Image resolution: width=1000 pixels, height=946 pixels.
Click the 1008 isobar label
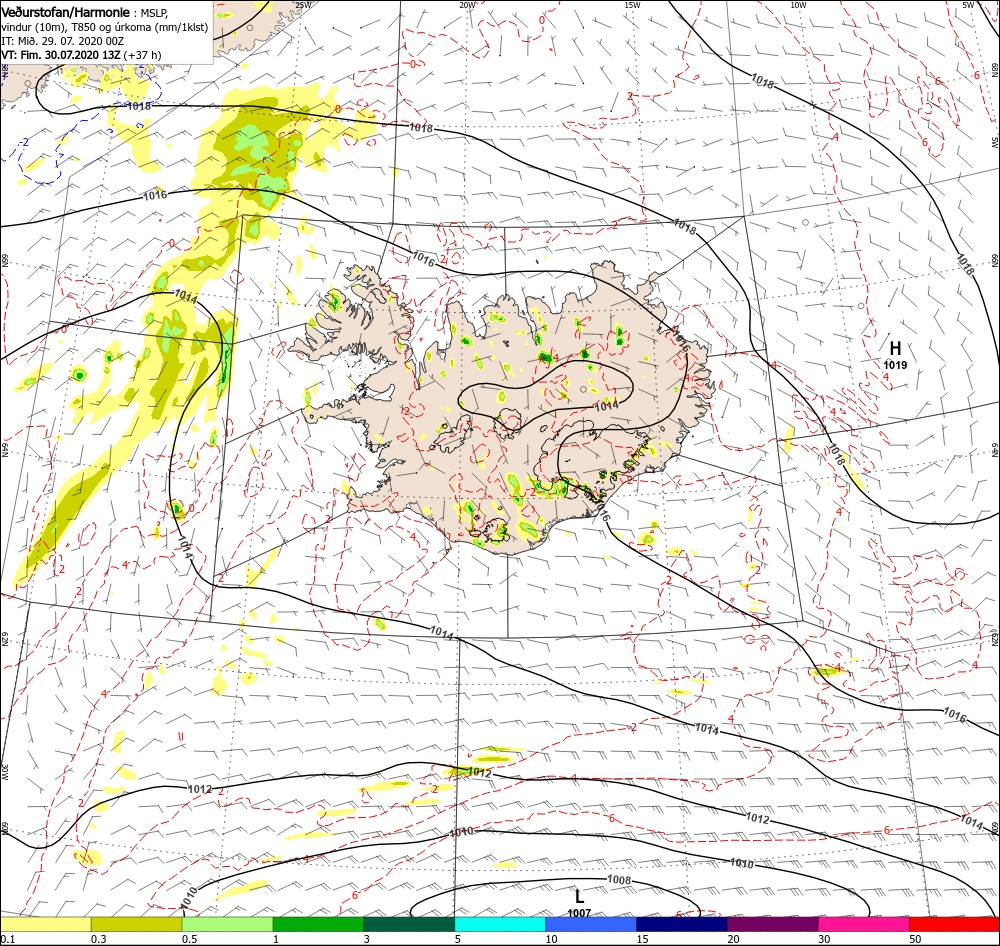tap(619, 880)
